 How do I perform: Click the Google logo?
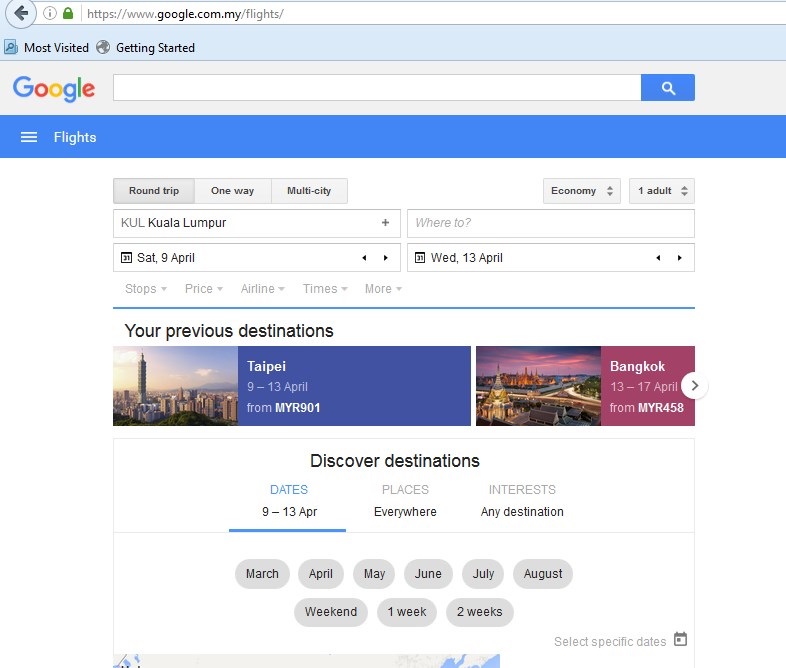[54, 89]
